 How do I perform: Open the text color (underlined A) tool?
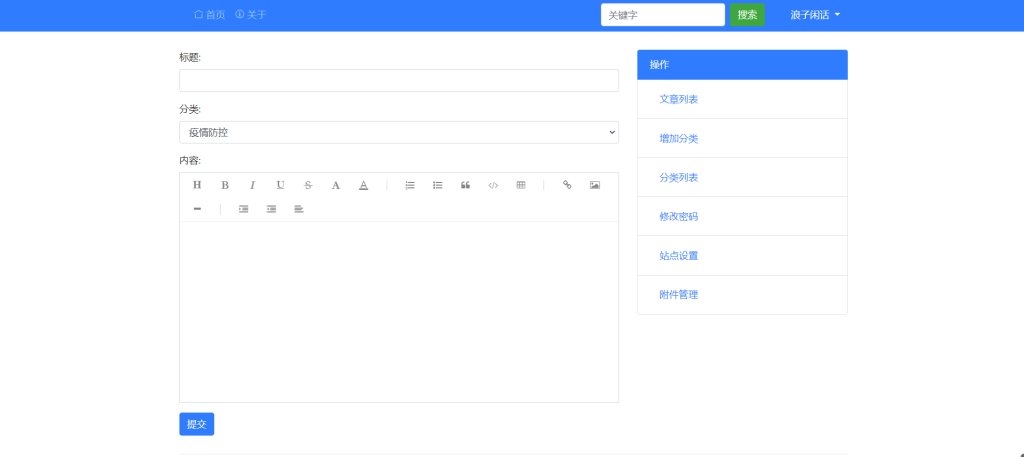pos(364,185)
